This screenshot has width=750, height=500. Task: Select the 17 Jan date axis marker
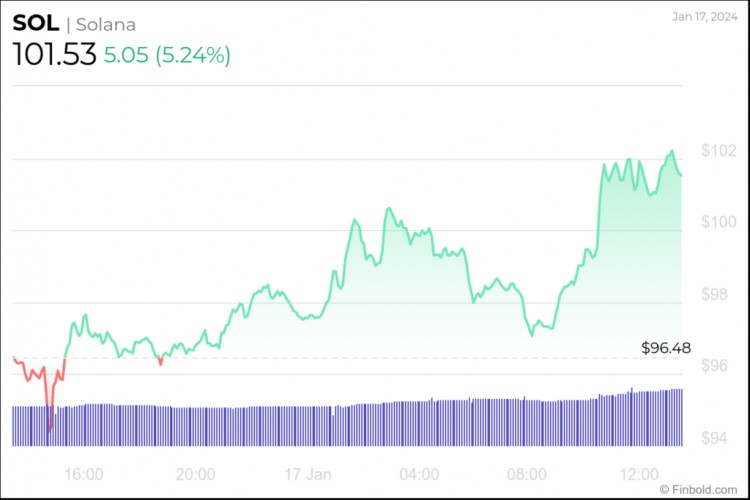pos(306,473)
